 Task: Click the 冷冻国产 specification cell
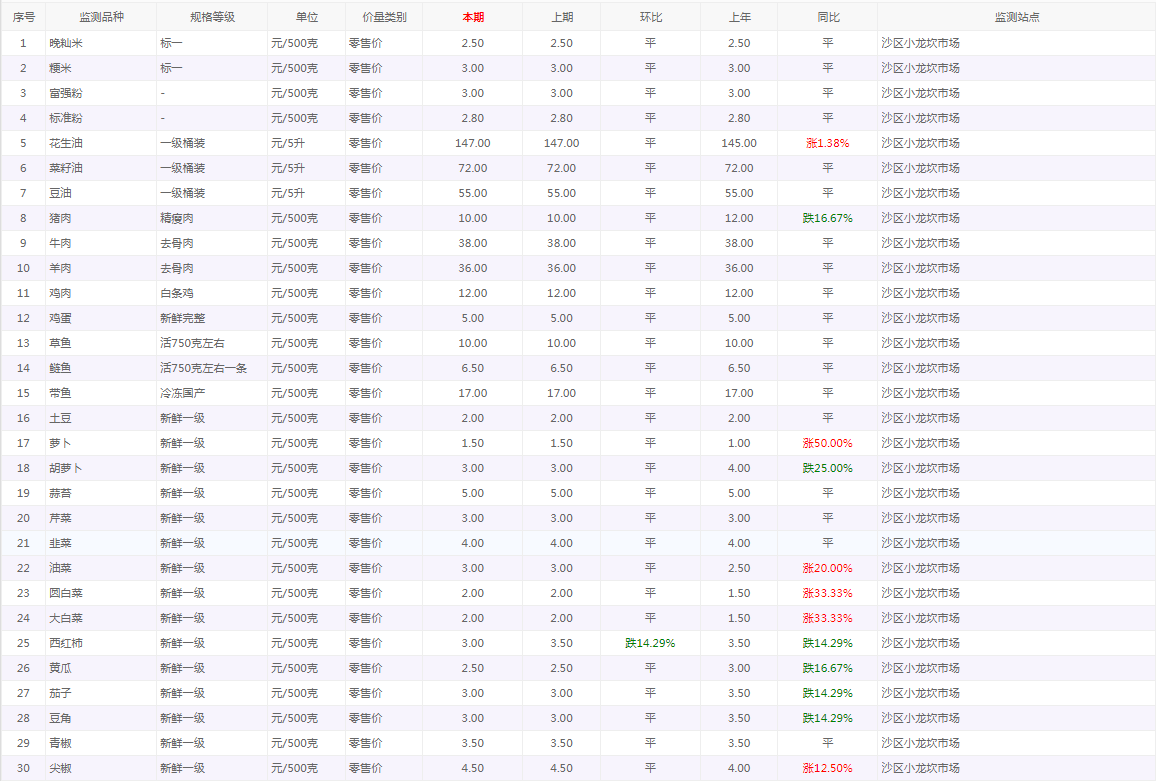point(212,394)
